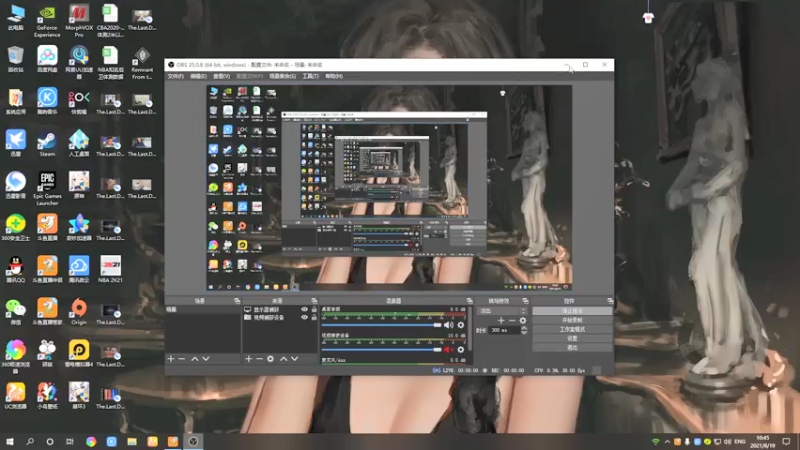
Task: Click the audio mixer vertical scrollbar
Action: click(469, 331)
